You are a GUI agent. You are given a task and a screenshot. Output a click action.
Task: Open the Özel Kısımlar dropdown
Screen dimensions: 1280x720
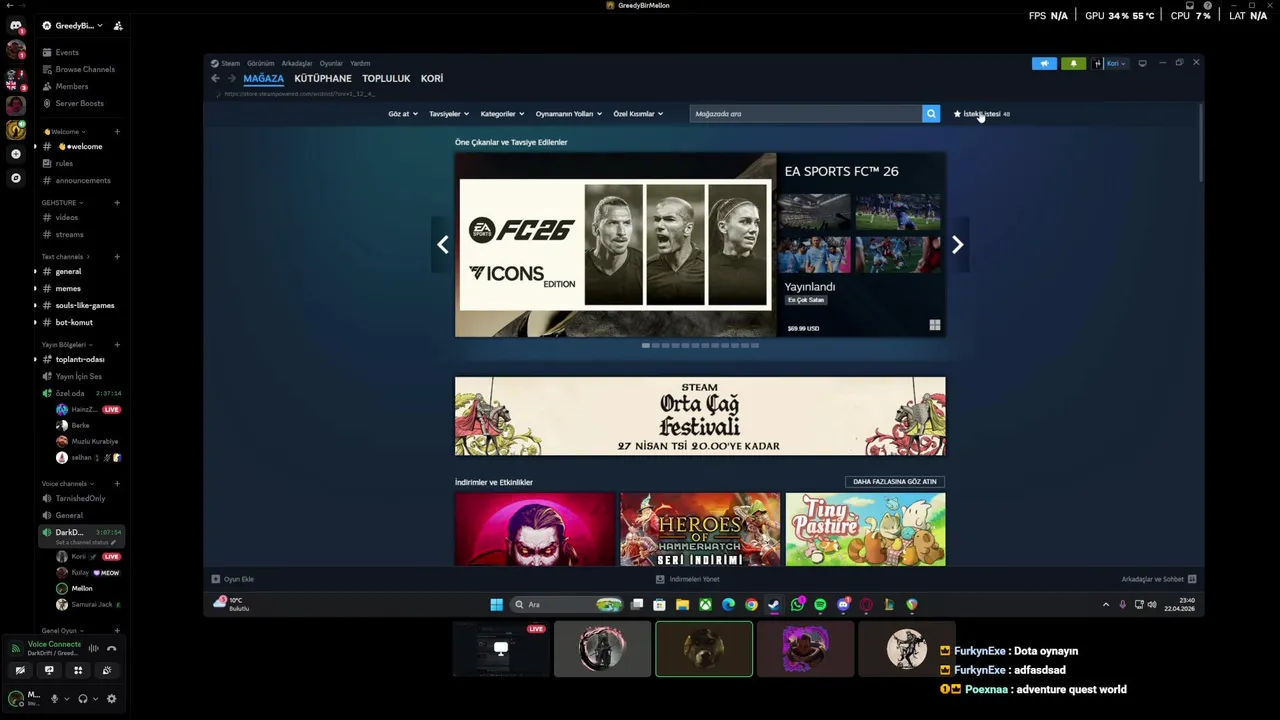[x=638, y=114]
